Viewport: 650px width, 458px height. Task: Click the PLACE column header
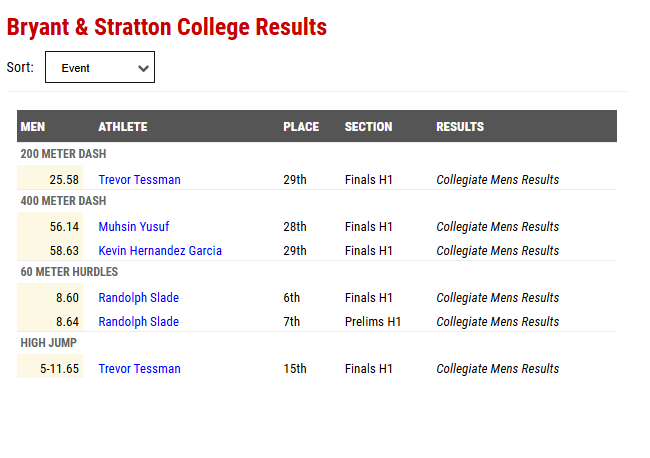301,126
